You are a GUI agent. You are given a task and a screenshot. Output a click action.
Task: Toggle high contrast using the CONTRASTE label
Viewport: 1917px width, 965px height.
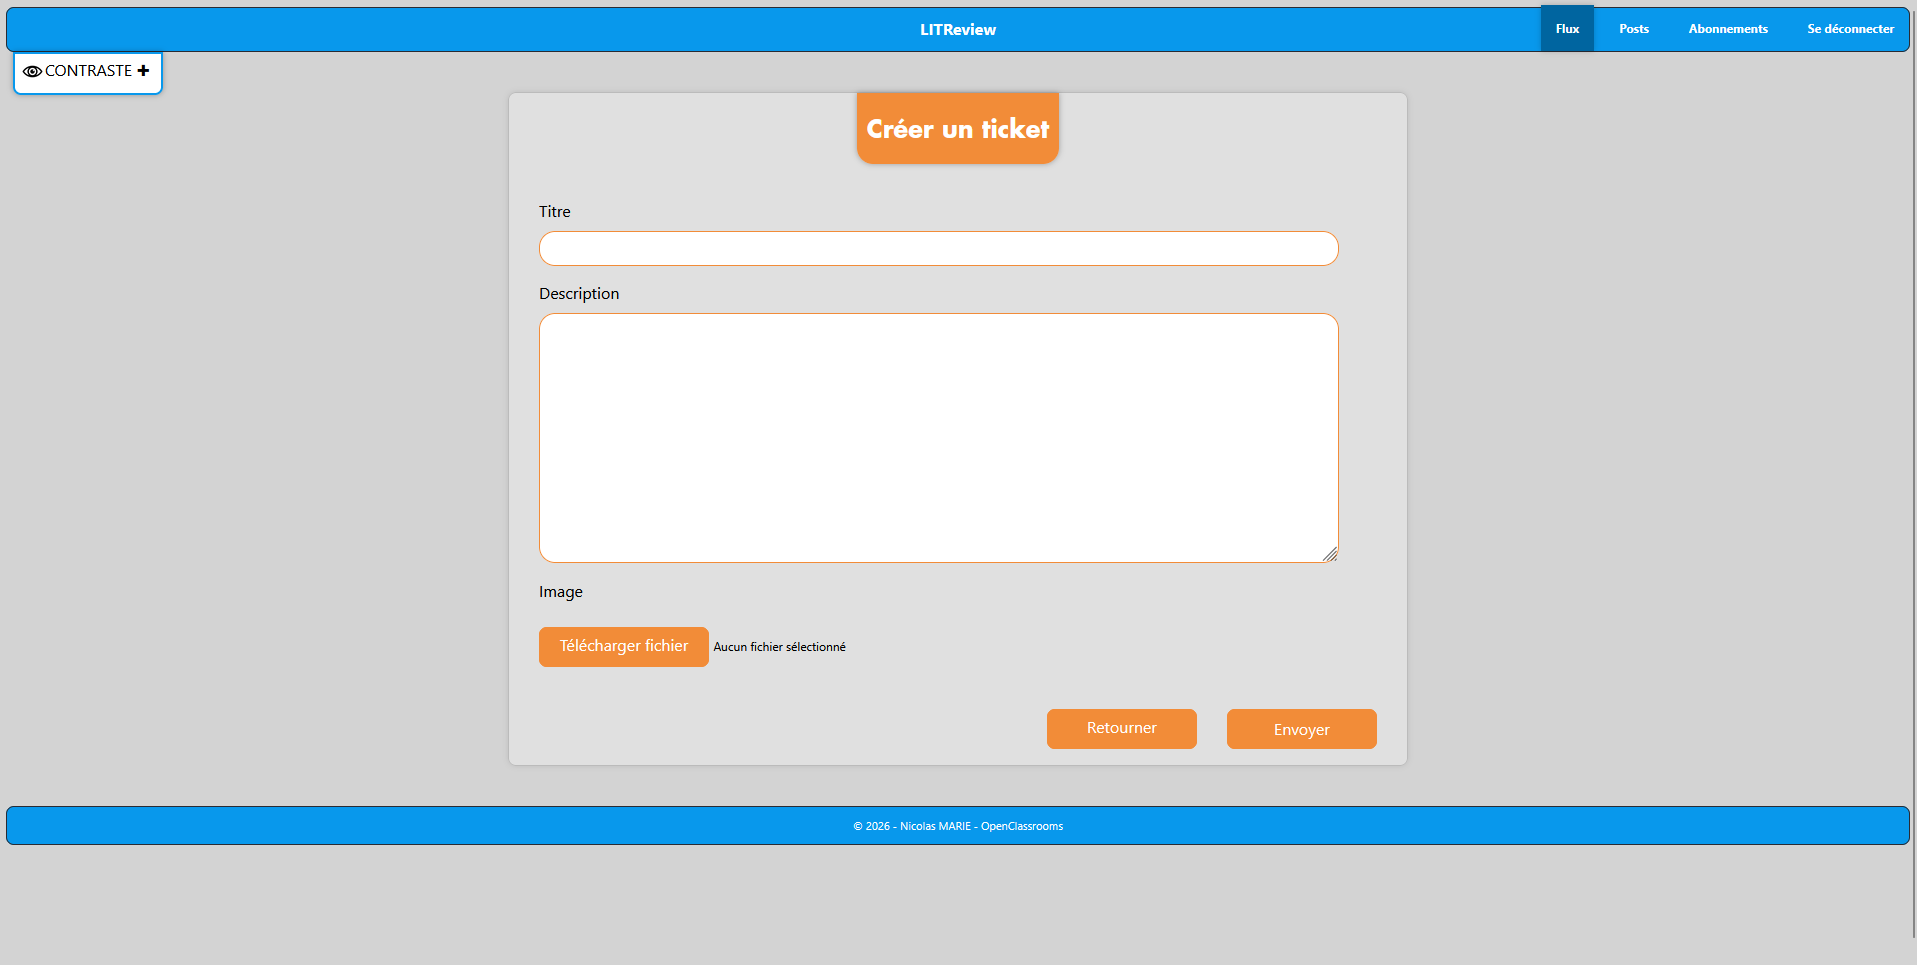(88, 71)
